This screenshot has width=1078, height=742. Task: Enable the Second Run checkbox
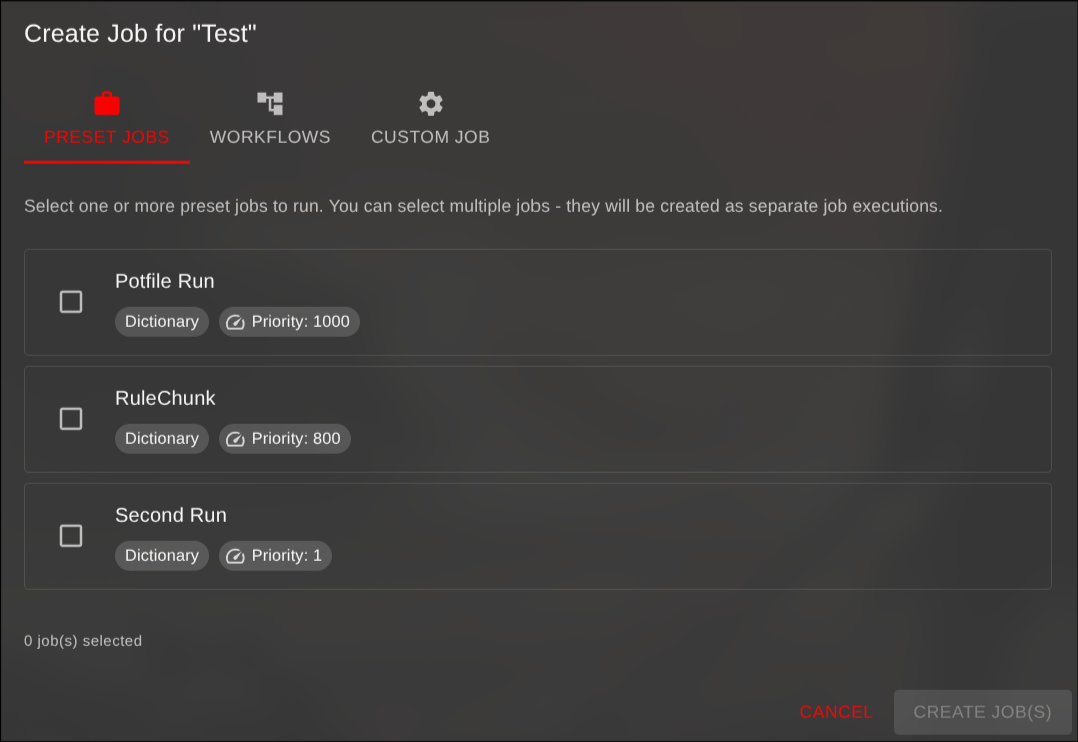[x=71, y=536]
